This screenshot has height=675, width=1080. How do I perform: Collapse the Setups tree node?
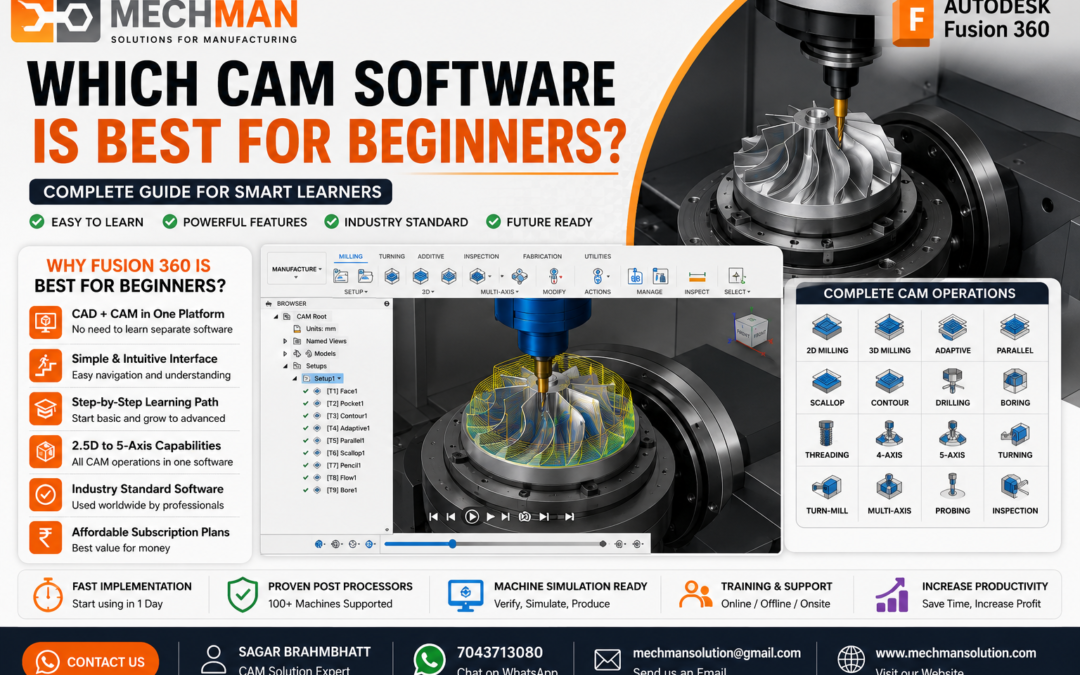tap(285, 366)
